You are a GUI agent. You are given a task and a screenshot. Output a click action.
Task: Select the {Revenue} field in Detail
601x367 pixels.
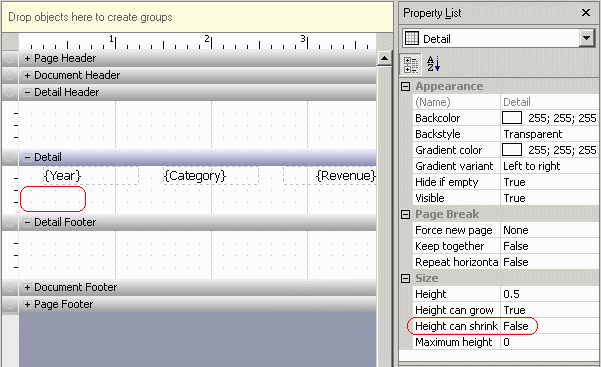pyautogui.click(x=330, y=176)
